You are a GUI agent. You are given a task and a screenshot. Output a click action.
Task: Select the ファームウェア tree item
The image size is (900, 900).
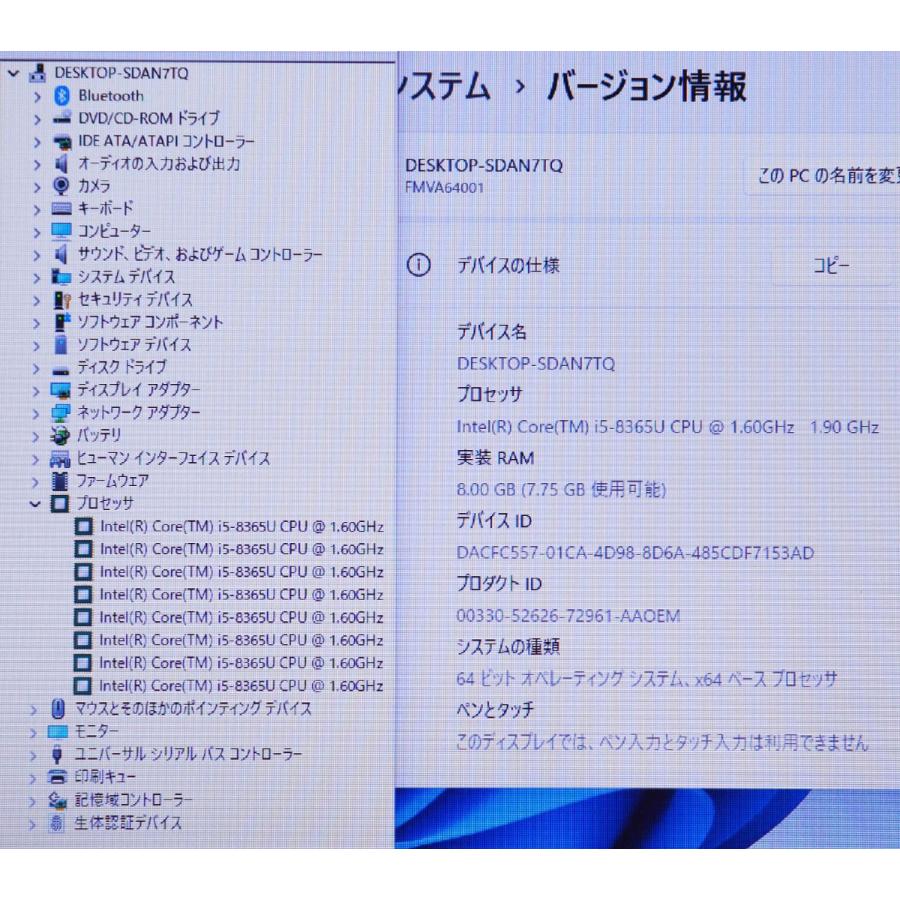click(113, 481)
